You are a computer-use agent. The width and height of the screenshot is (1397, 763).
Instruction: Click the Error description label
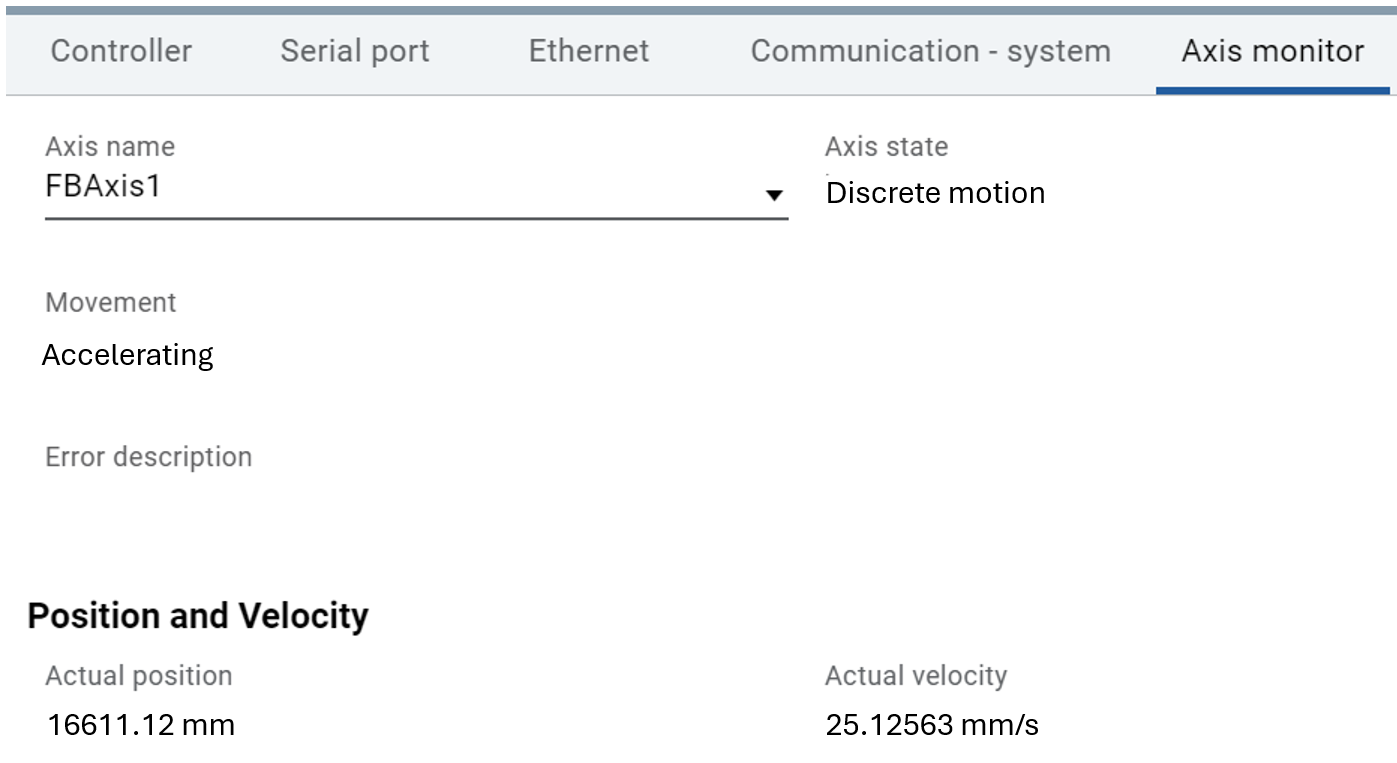pos(148,457)
